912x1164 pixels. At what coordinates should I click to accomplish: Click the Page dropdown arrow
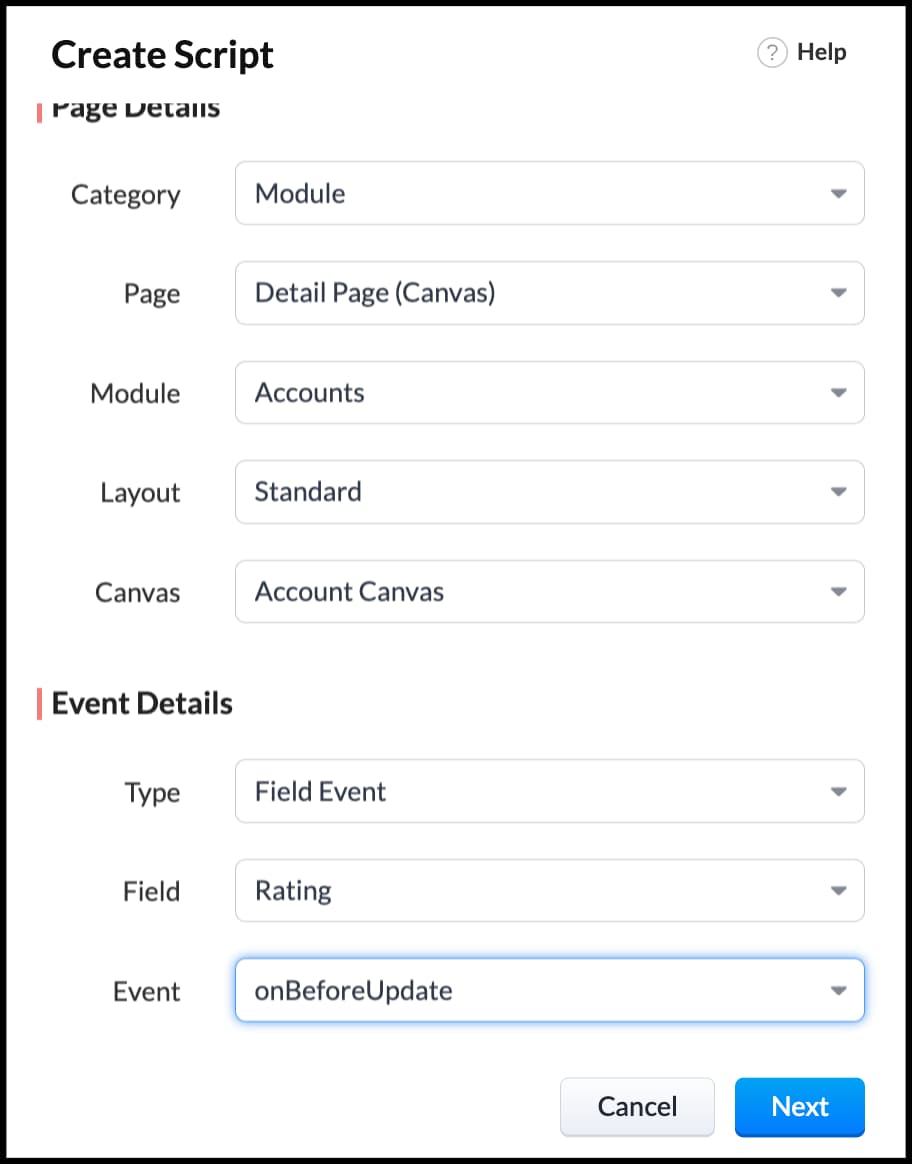[x=839, y=293]
